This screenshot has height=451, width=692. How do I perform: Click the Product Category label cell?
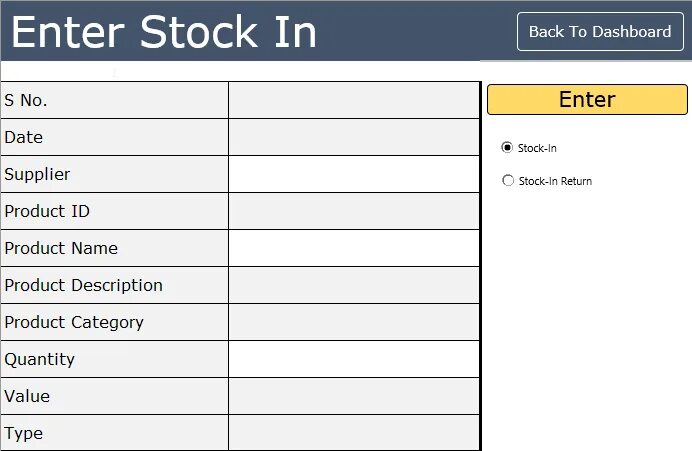(x=114, y=322)
